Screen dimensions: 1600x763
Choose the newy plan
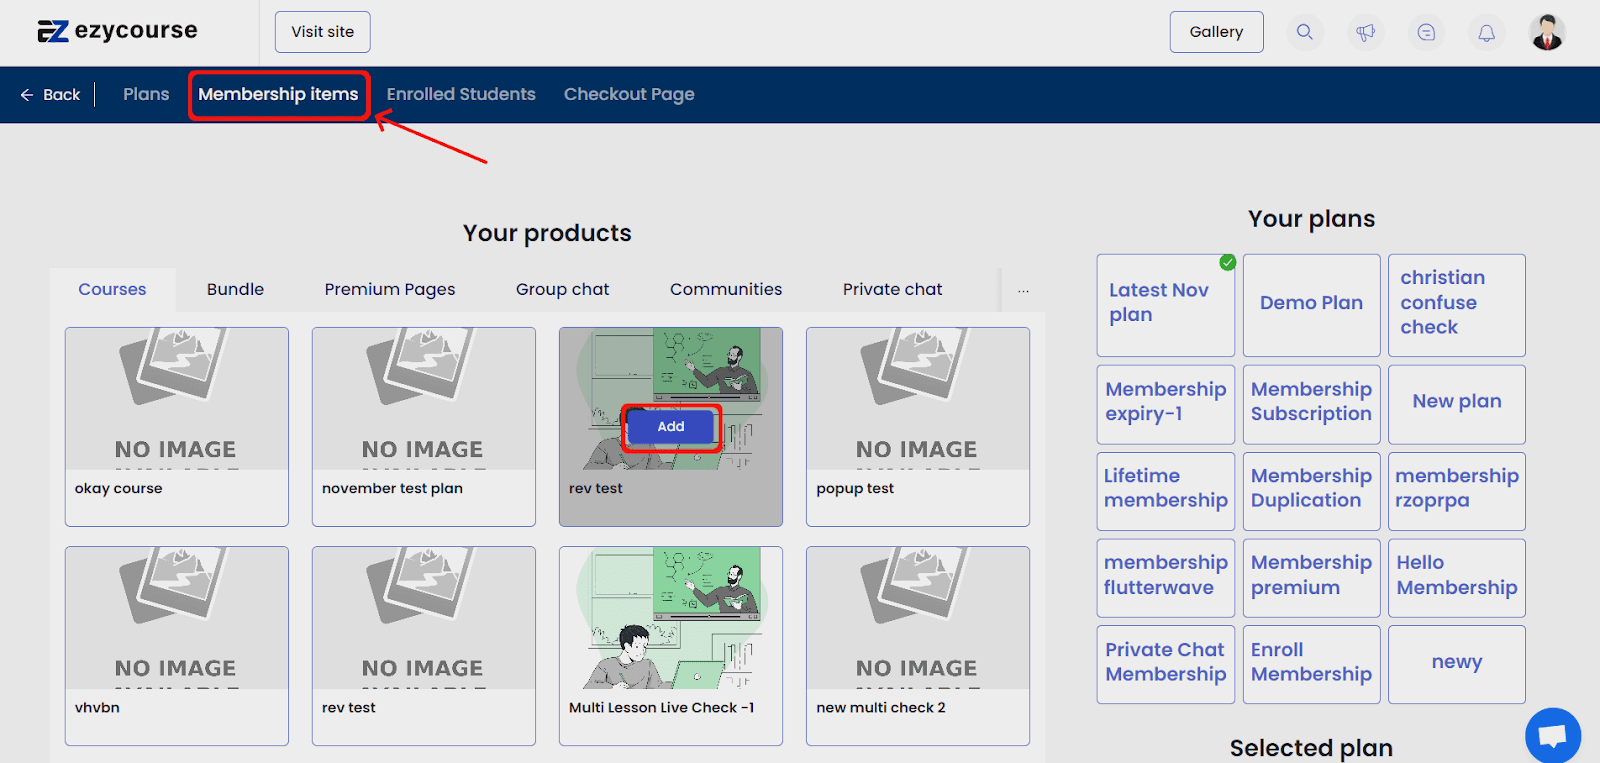1457,664
